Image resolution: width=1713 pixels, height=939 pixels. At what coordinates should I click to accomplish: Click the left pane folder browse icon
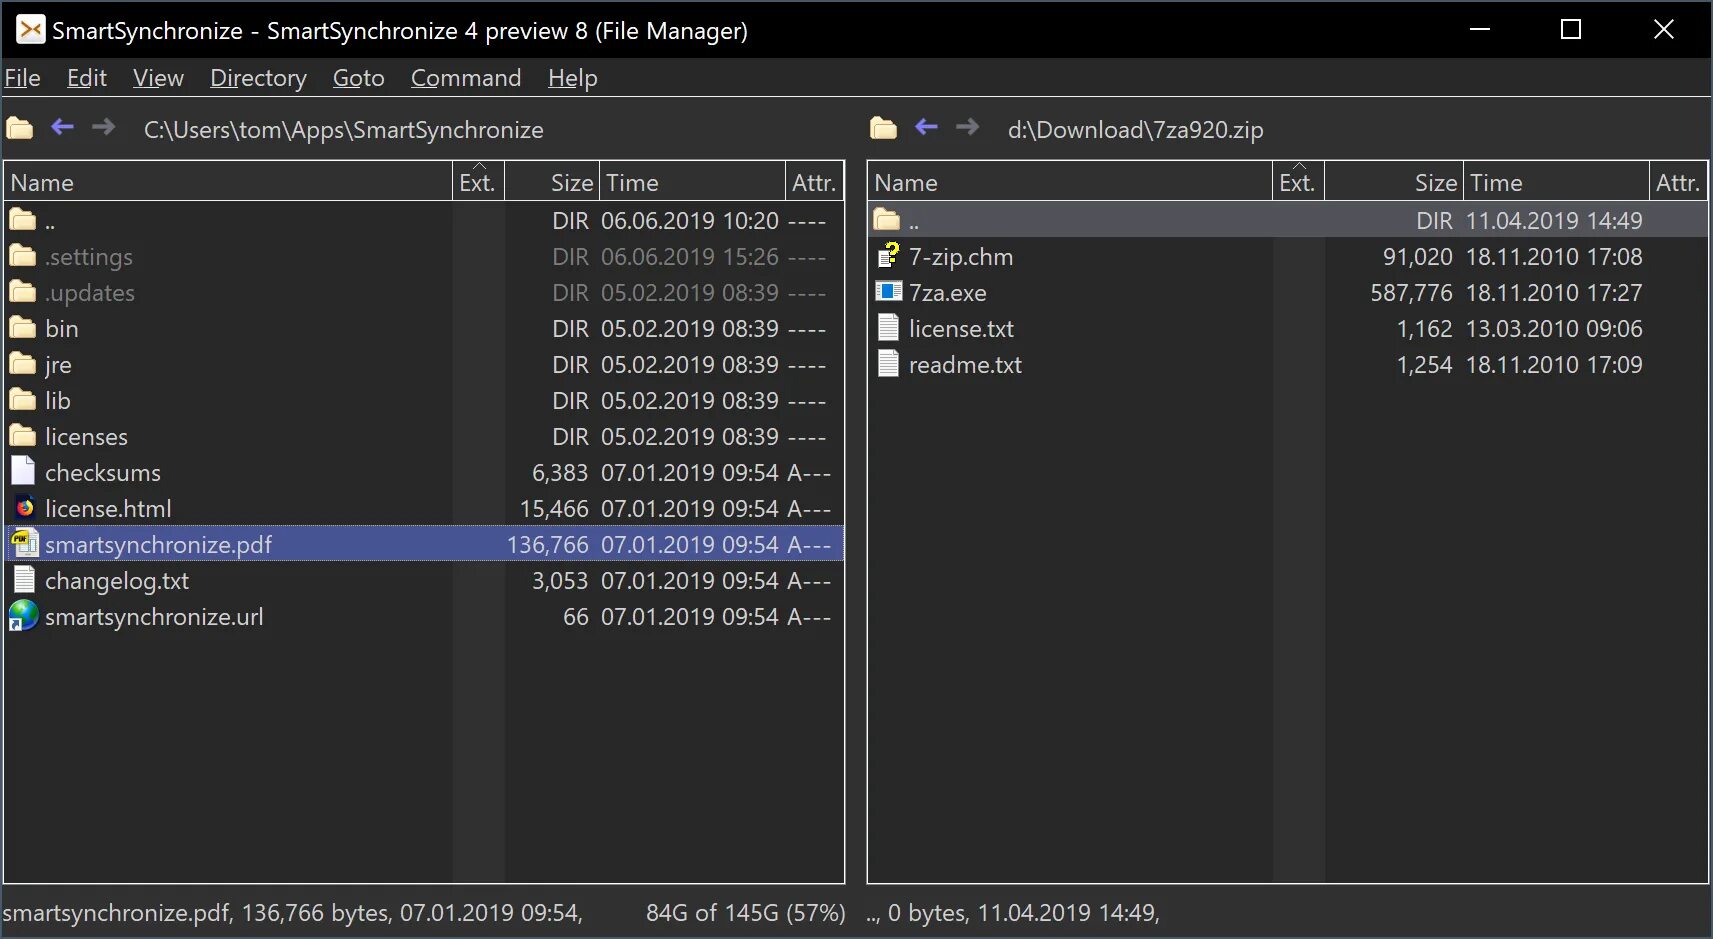20,128
